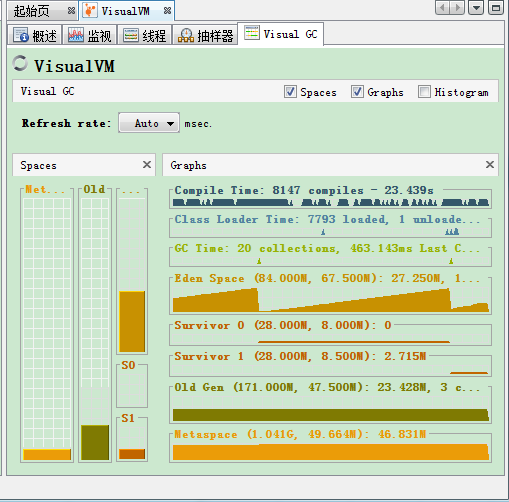Screen dimensions: 509x502
Task: Close the VisualVM document tab
Action: [167, 11]
